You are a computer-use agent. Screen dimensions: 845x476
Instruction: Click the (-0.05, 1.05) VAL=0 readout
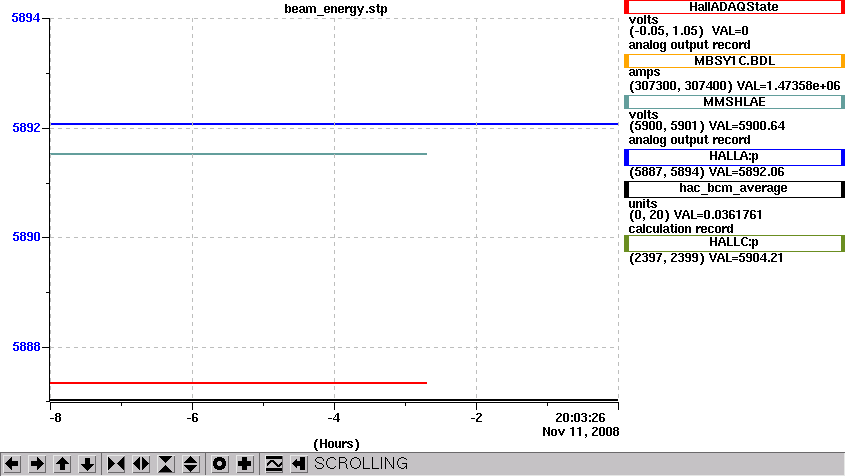pos(688,31)
